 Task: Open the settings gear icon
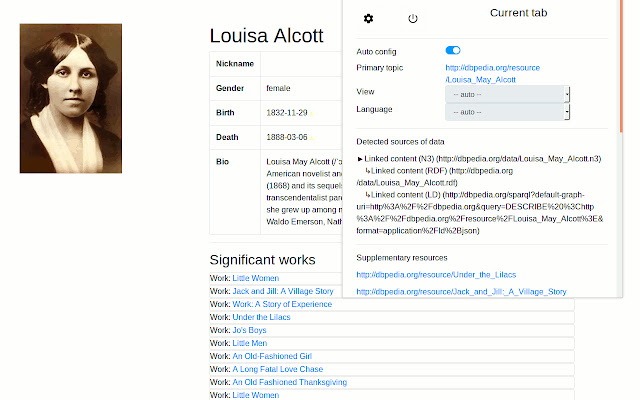point(368,19)
